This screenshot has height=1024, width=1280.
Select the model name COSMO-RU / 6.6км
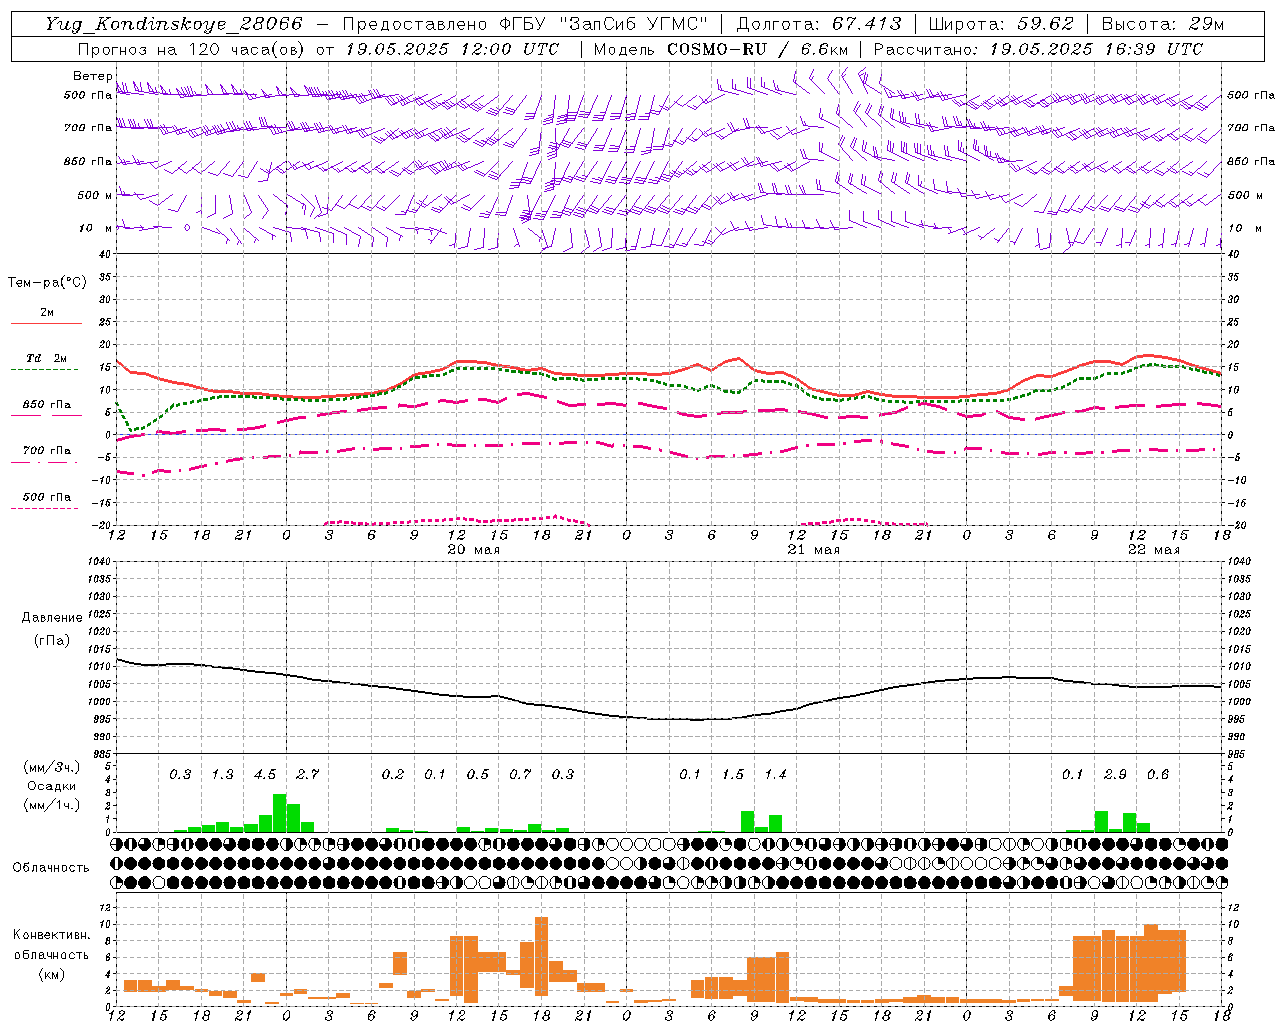(x=758, y=49)
